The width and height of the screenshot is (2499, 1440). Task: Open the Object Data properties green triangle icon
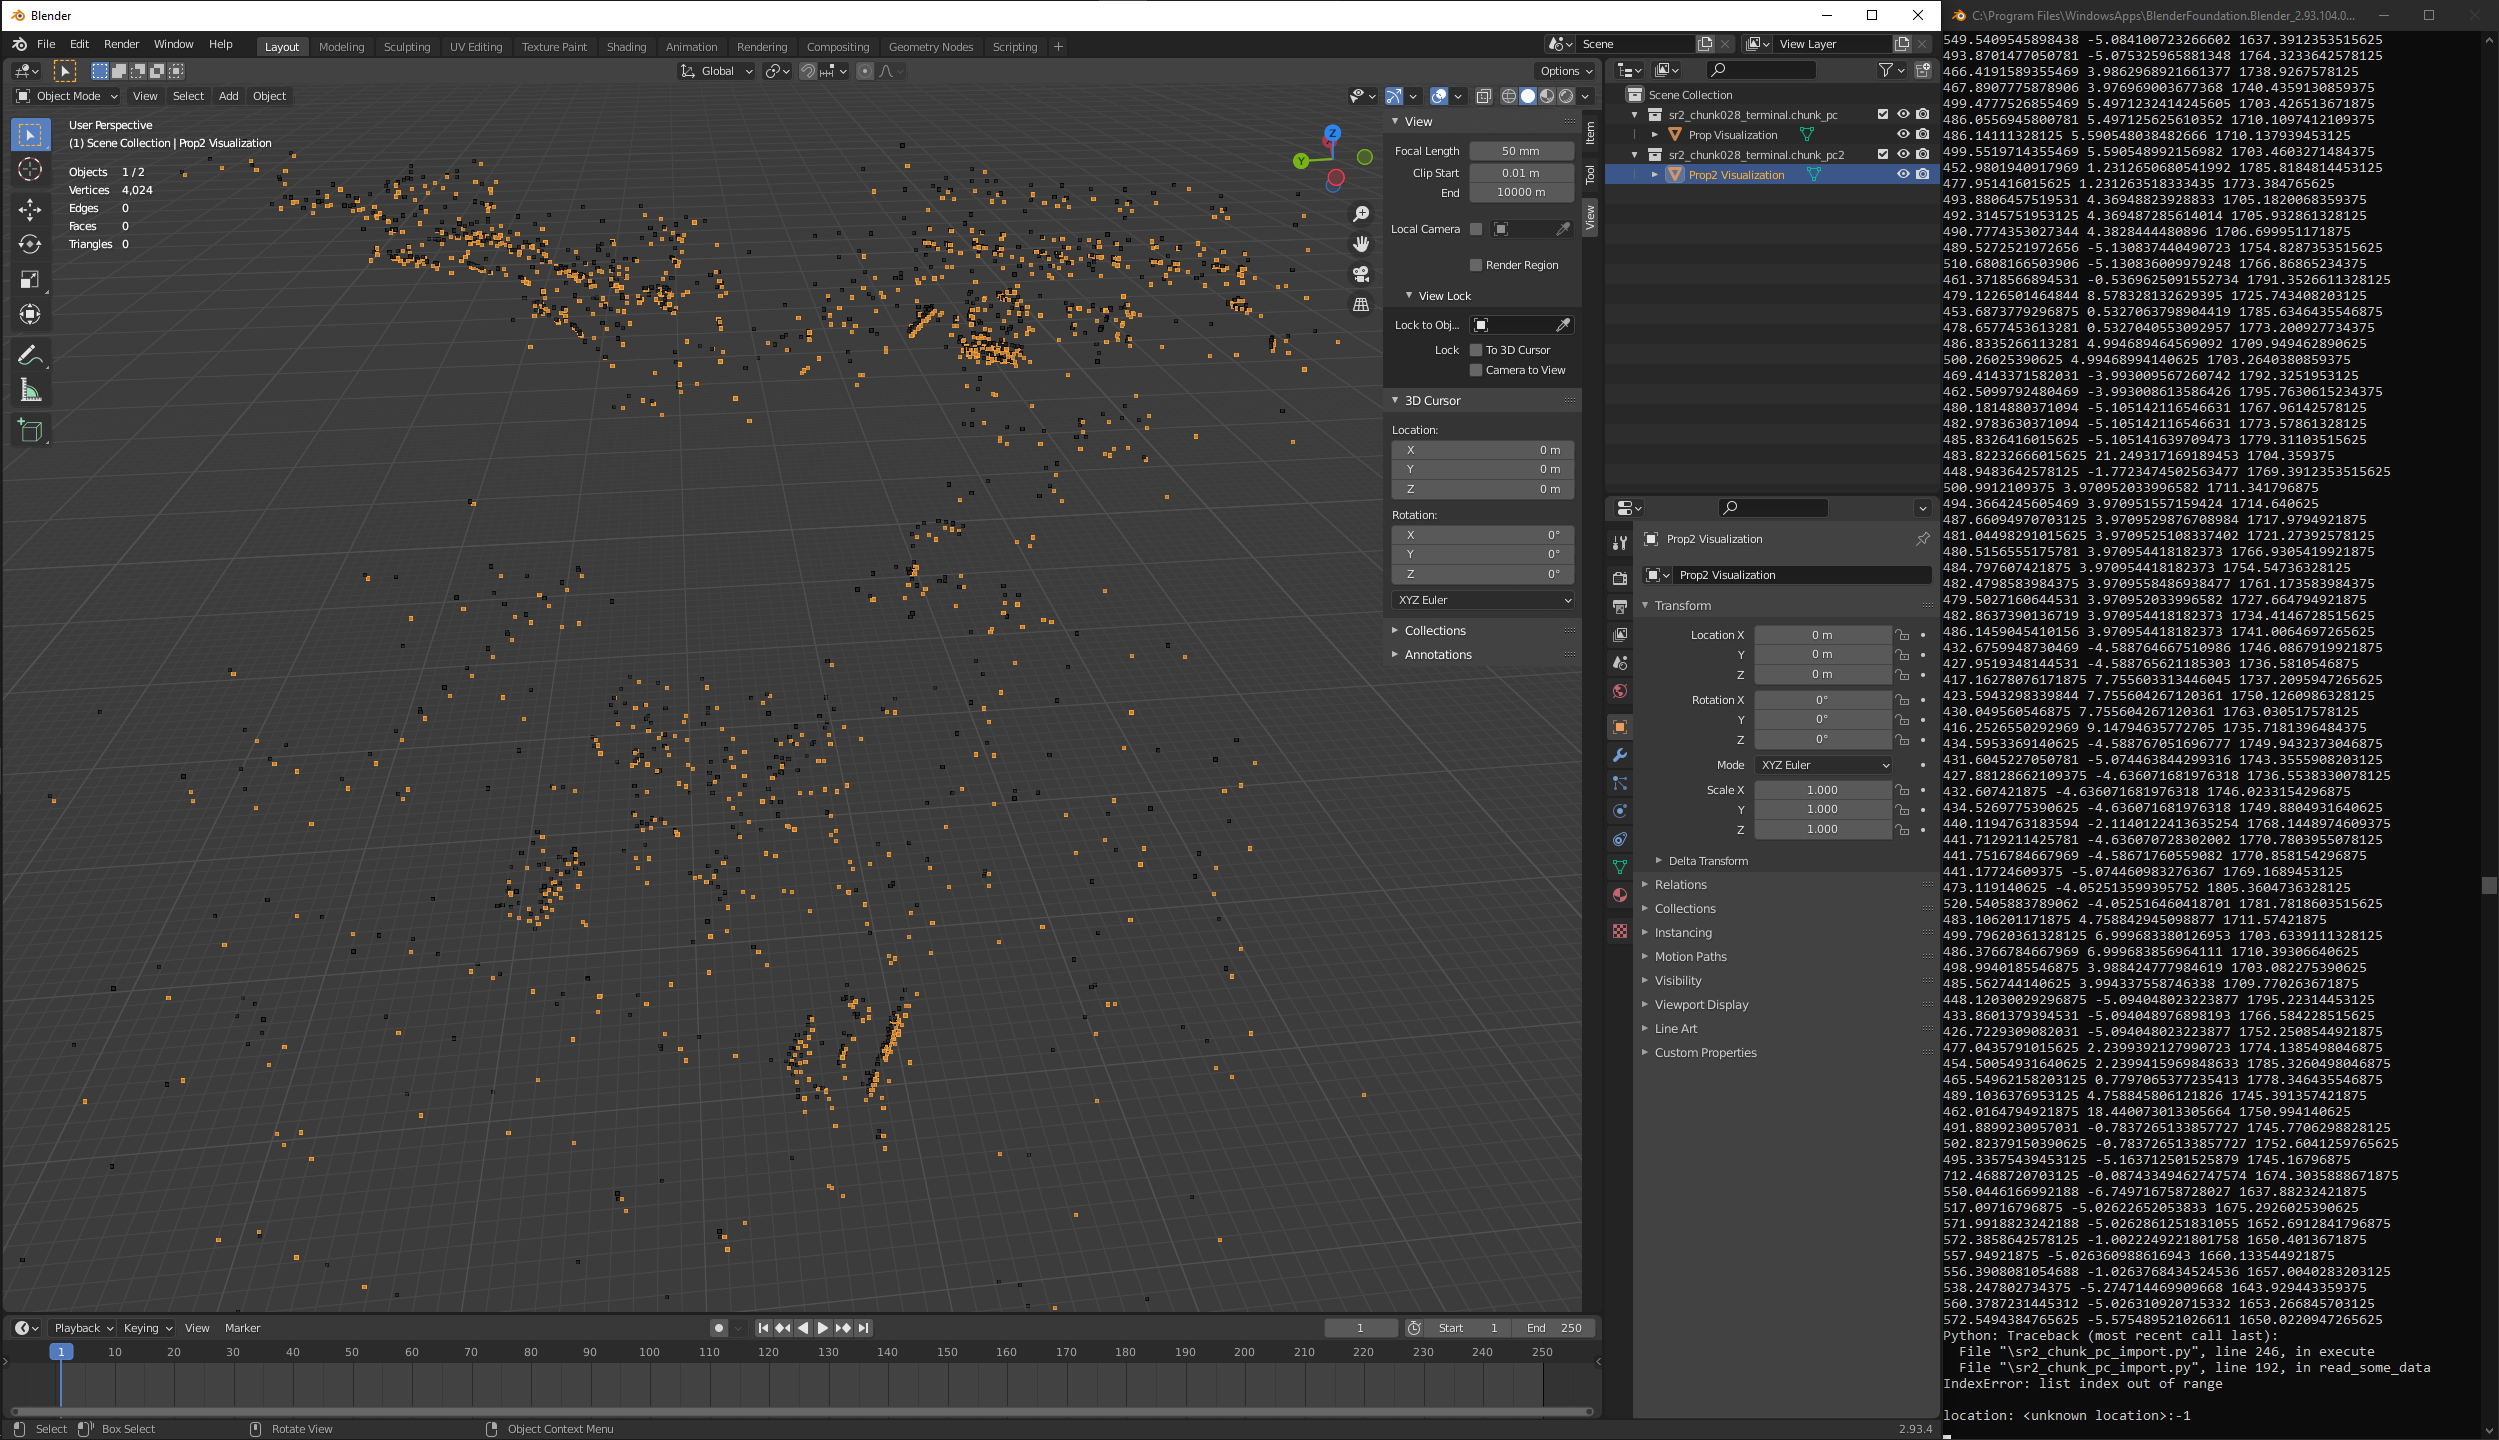click(x=1619, y=867)
